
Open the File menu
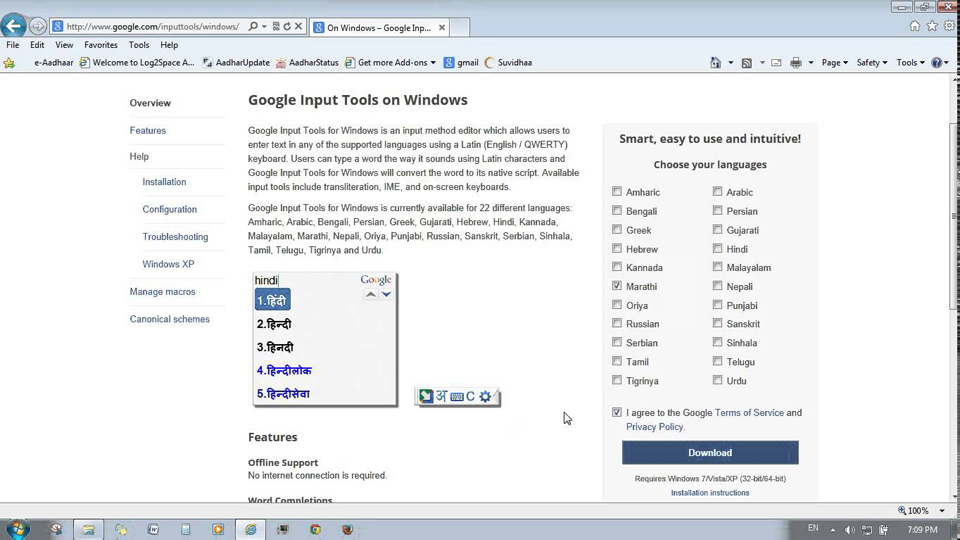[x=12, y=45]
